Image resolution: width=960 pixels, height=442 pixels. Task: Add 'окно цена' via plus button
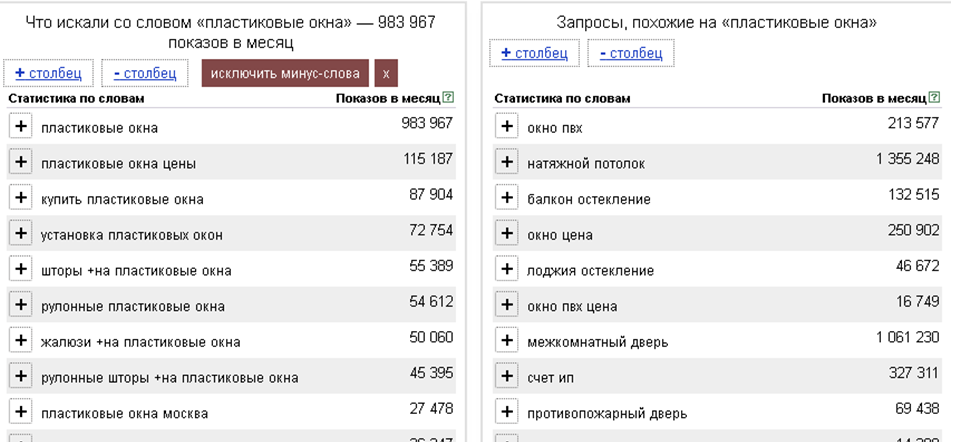(x=506, y=233)
